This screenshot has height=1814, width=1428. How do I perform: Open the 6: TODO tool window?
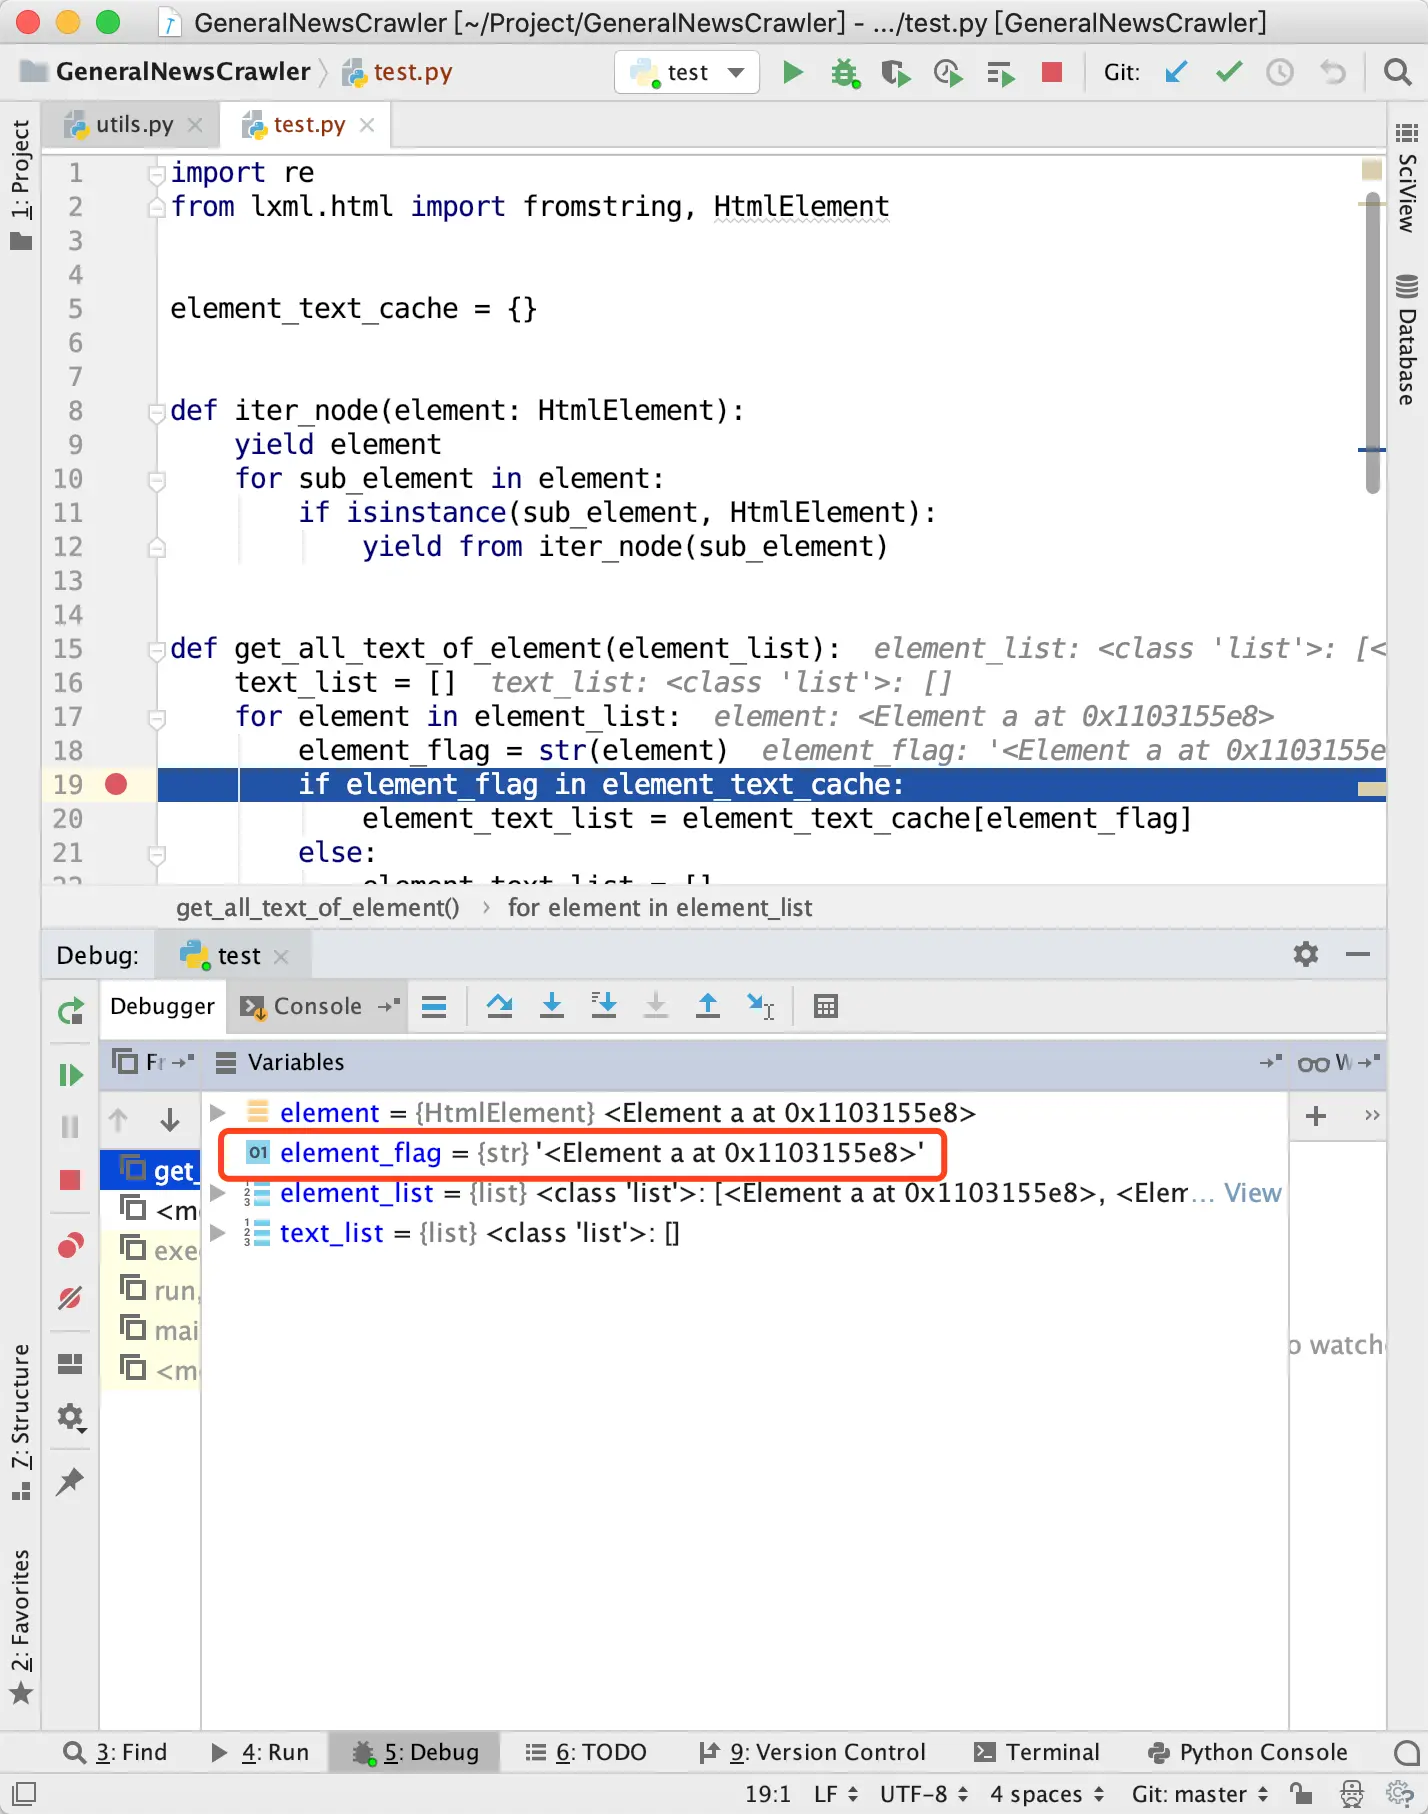point(586,1752)
